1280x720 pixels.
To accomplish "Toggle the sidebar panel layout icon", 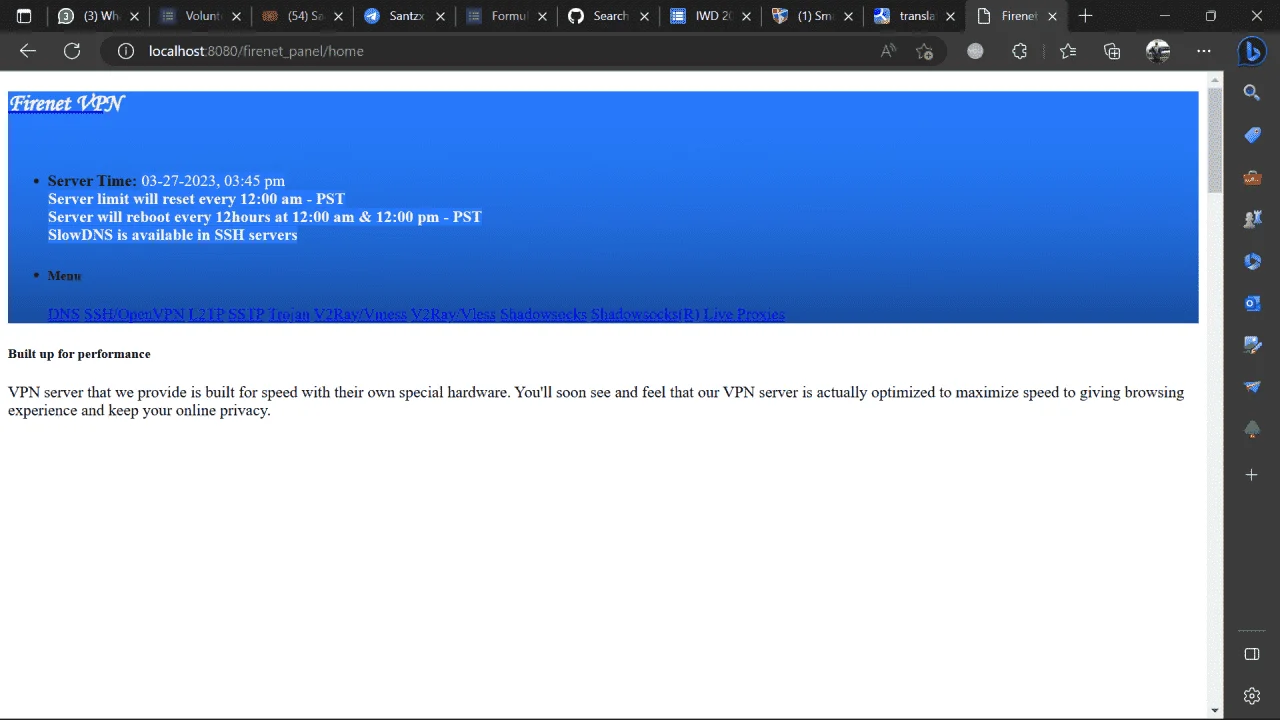I will [x=1251, y=654].
